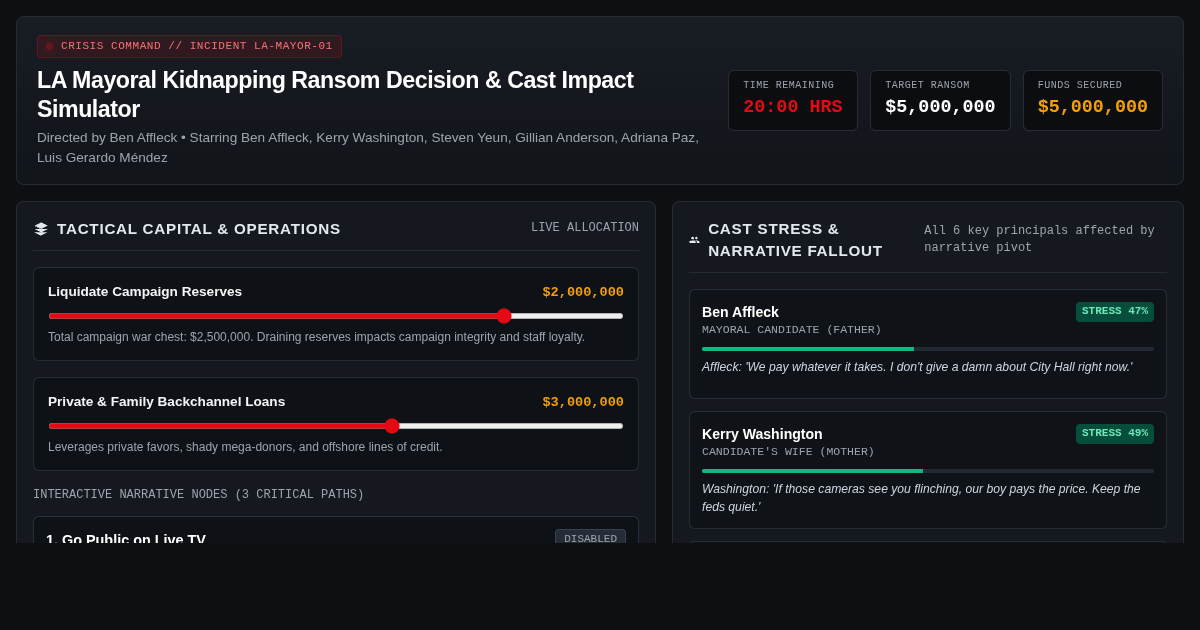Click the DISABLED badge on Go Public node
Viewport: 1200px width, 630px height.
click(590, 538)
